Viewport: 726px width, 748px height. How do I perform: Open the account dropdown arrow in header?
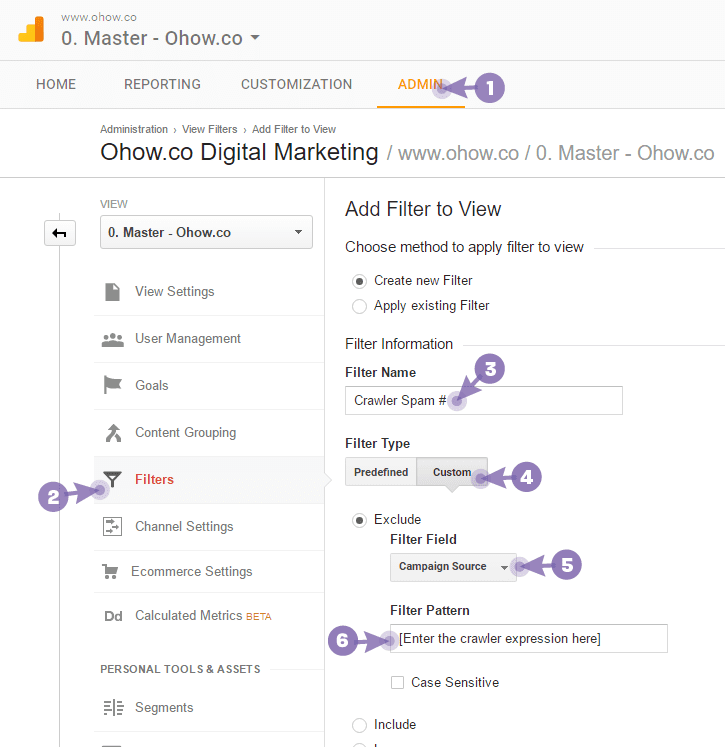255,37
